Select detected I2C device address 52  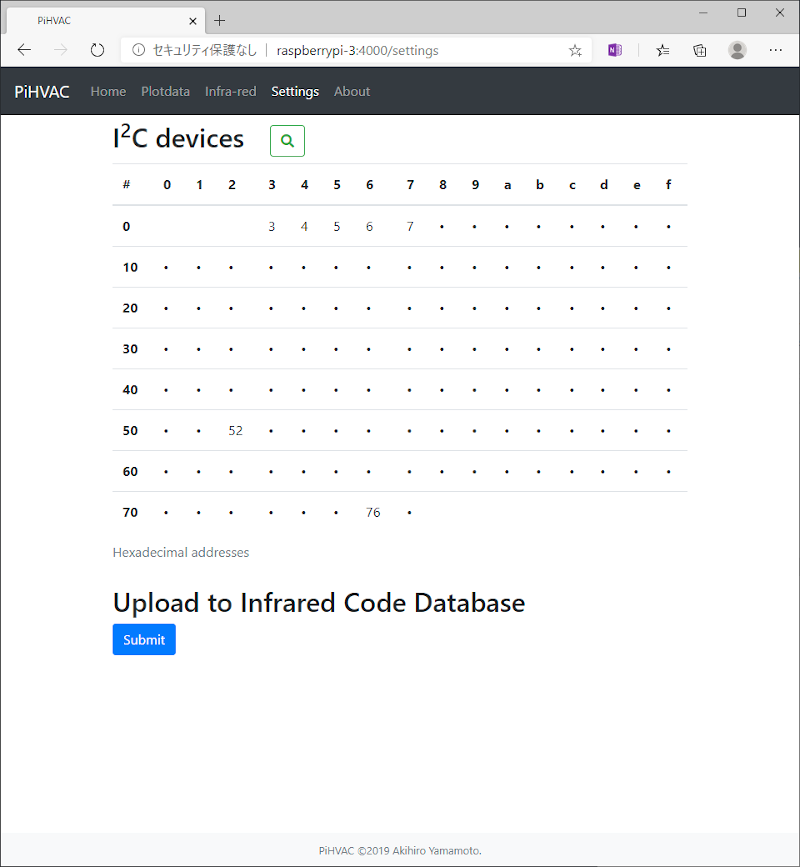(x=235, y=431)
